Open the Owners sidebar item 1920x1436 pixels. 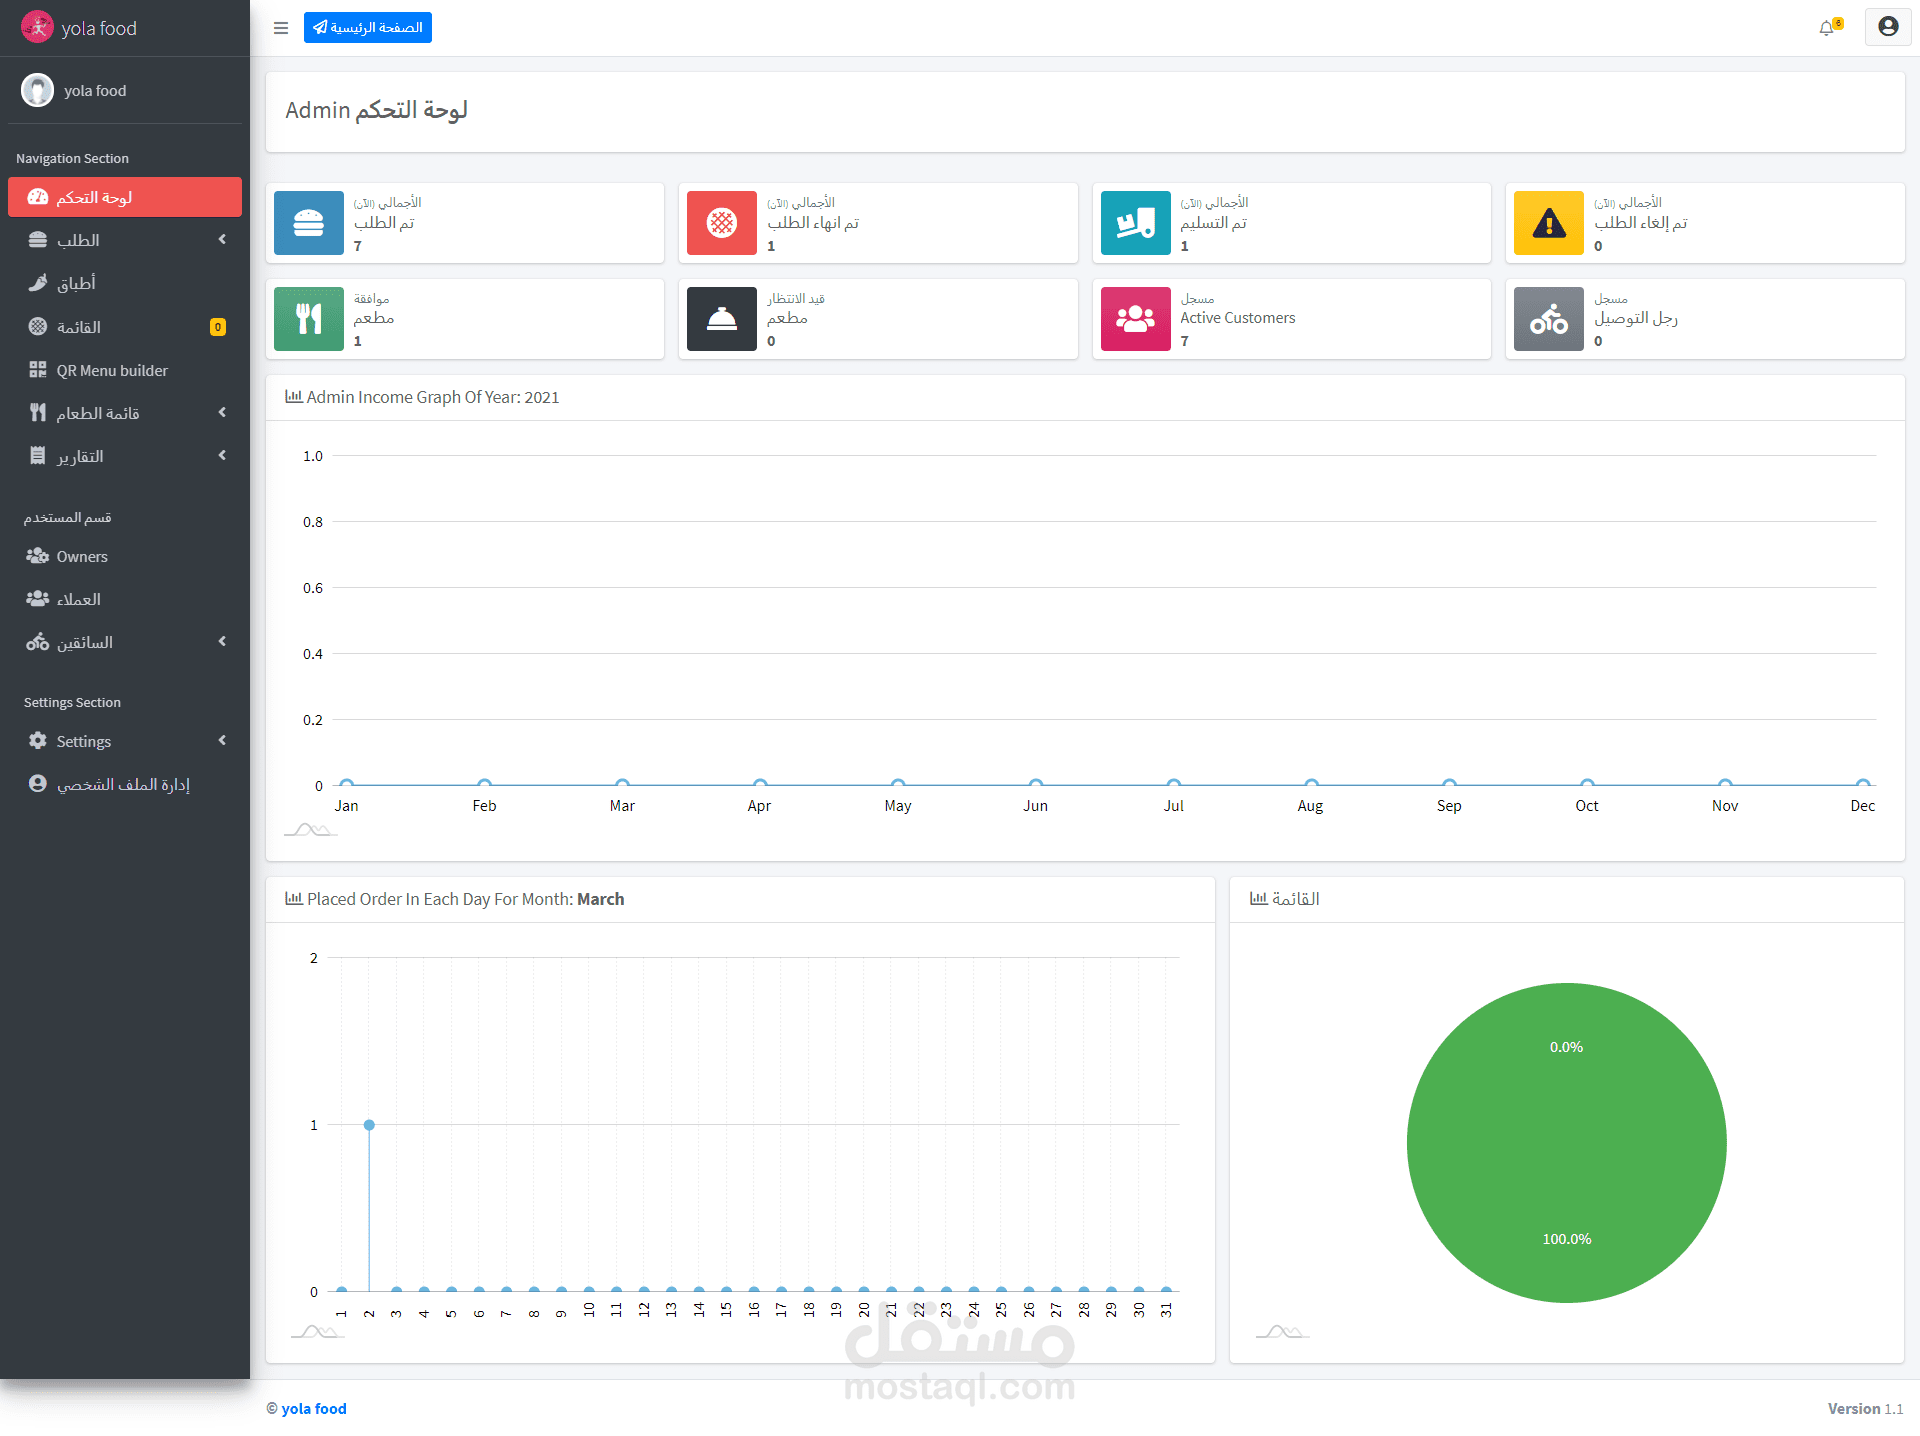coord(82,556)
